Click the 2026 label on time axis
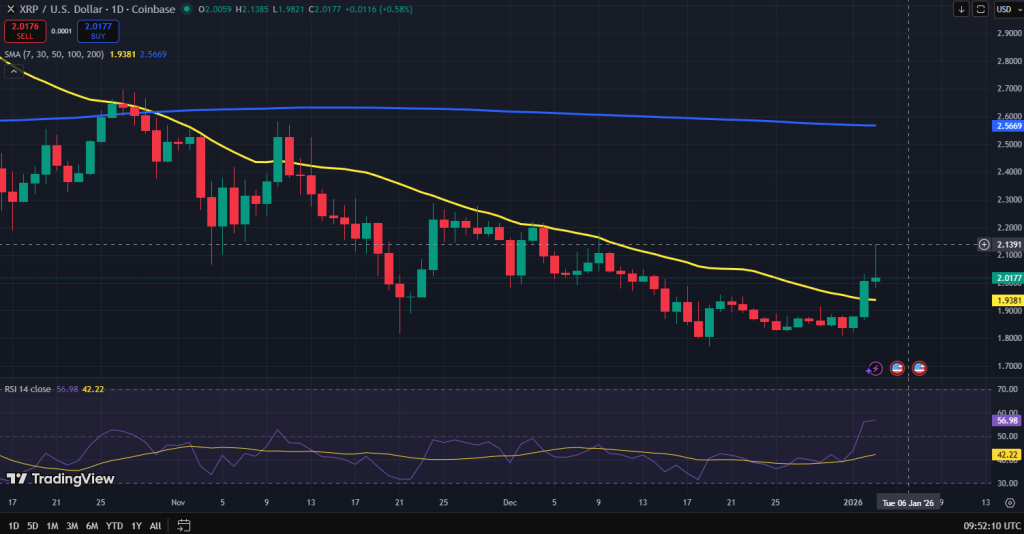This screenshot has width=1024, height=534. (853, 503)
